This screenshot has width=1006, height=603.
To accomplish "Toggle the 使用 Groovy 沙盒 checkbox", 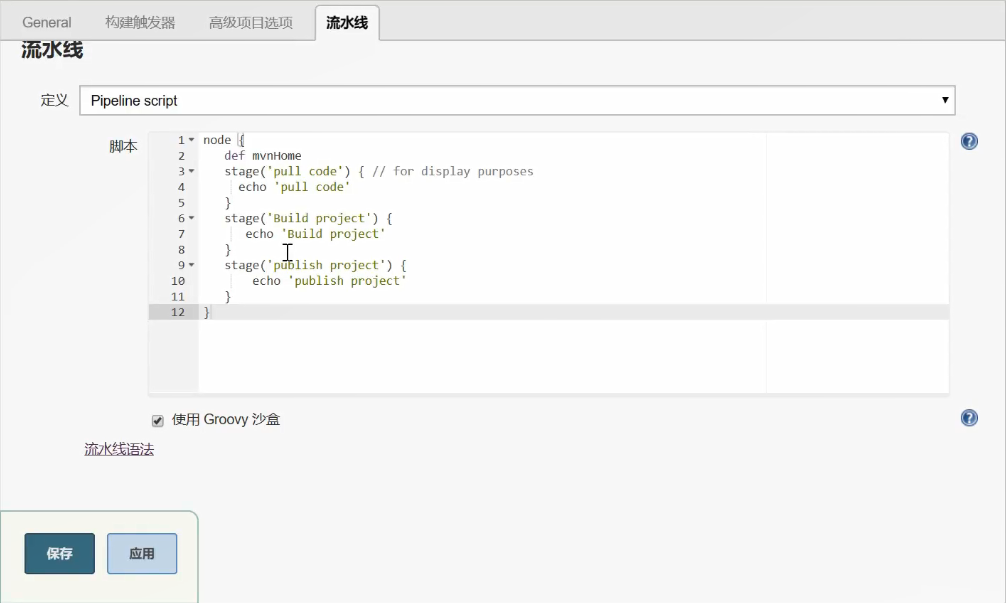I will tap(158, 421).
